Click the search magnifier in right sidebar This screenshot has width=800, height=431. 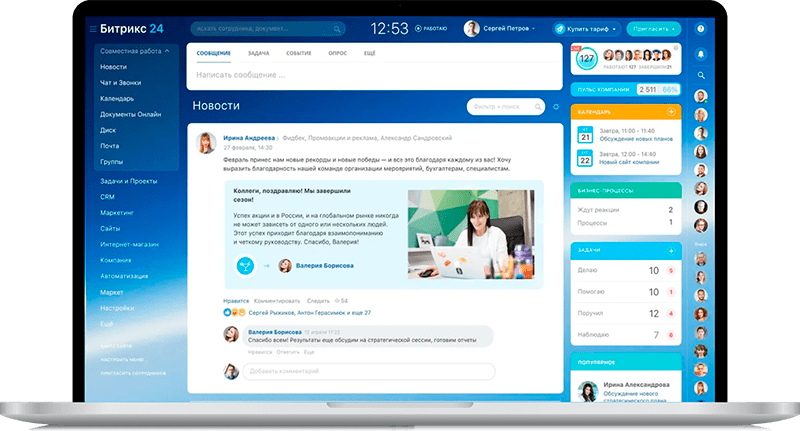701,75
